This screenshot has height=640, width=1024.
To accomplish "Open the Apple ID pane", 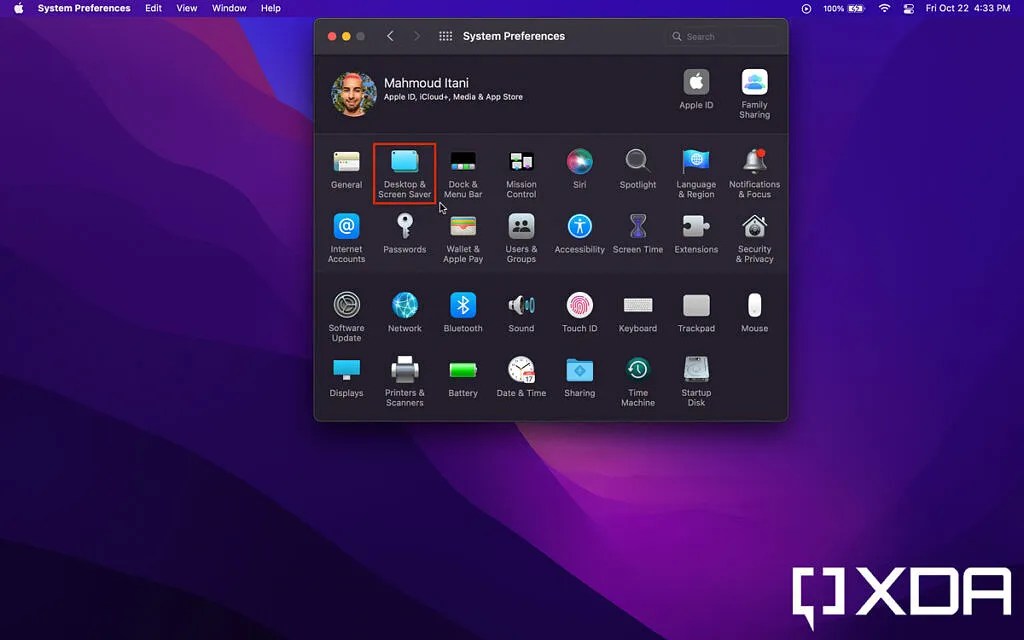I will click(x=695, y=90).
